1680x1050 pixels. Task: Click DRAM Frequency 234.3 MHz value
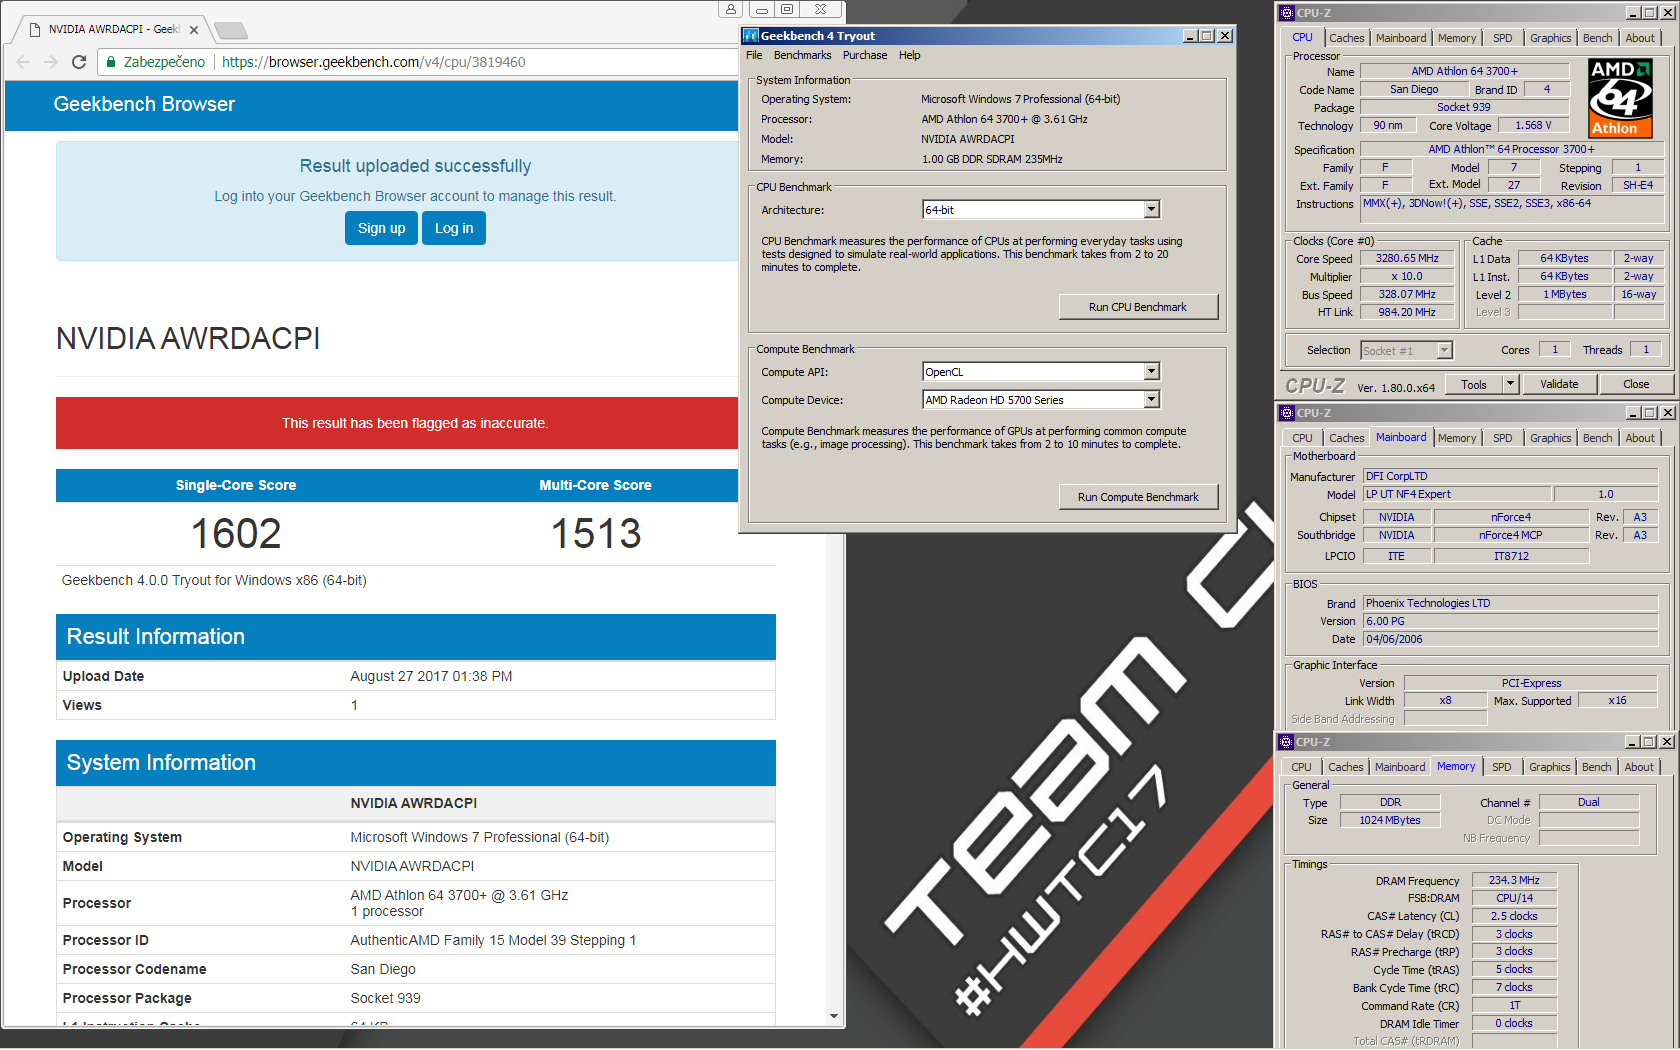(x=1514, y=880)
